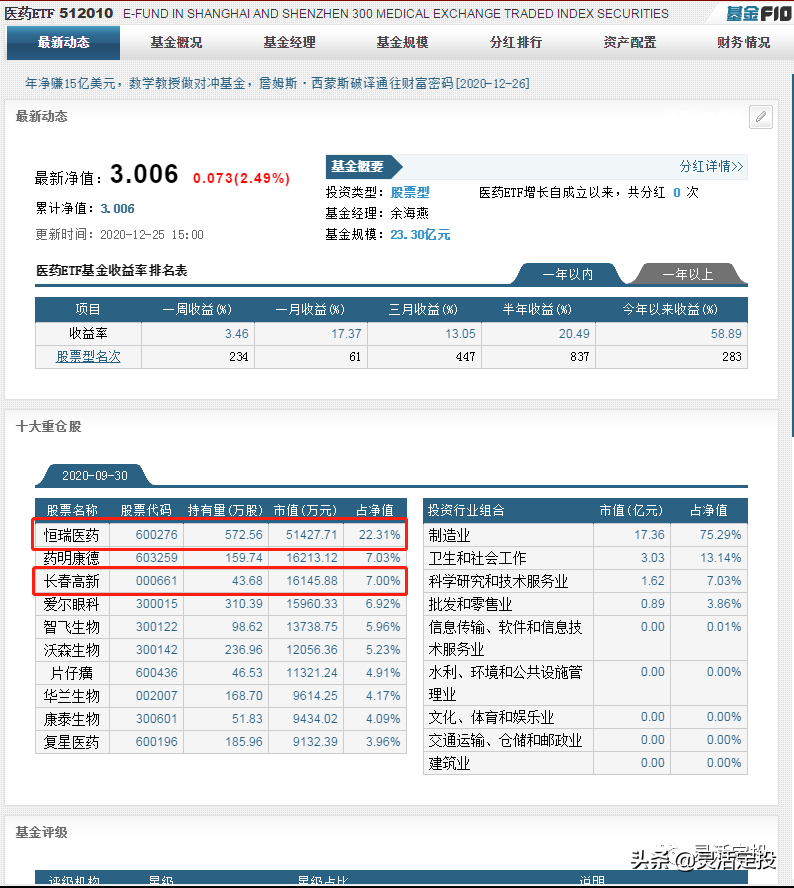Click the stock name 长春高新
This screenshot has width=794, height=888.
click(x=71, y=581)
